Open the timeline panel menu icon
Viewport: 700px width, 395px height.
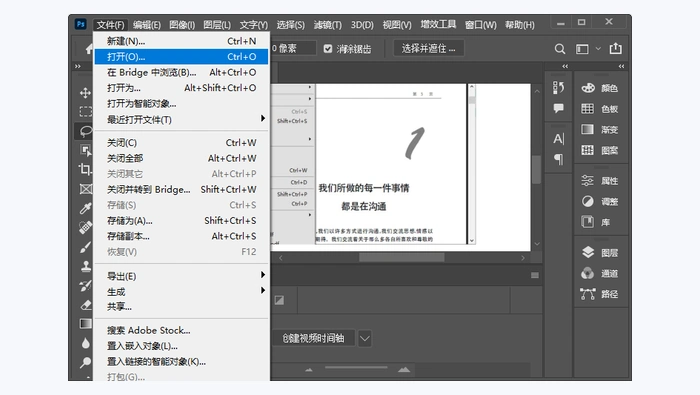pyautogui.click(x=534, y=275)
